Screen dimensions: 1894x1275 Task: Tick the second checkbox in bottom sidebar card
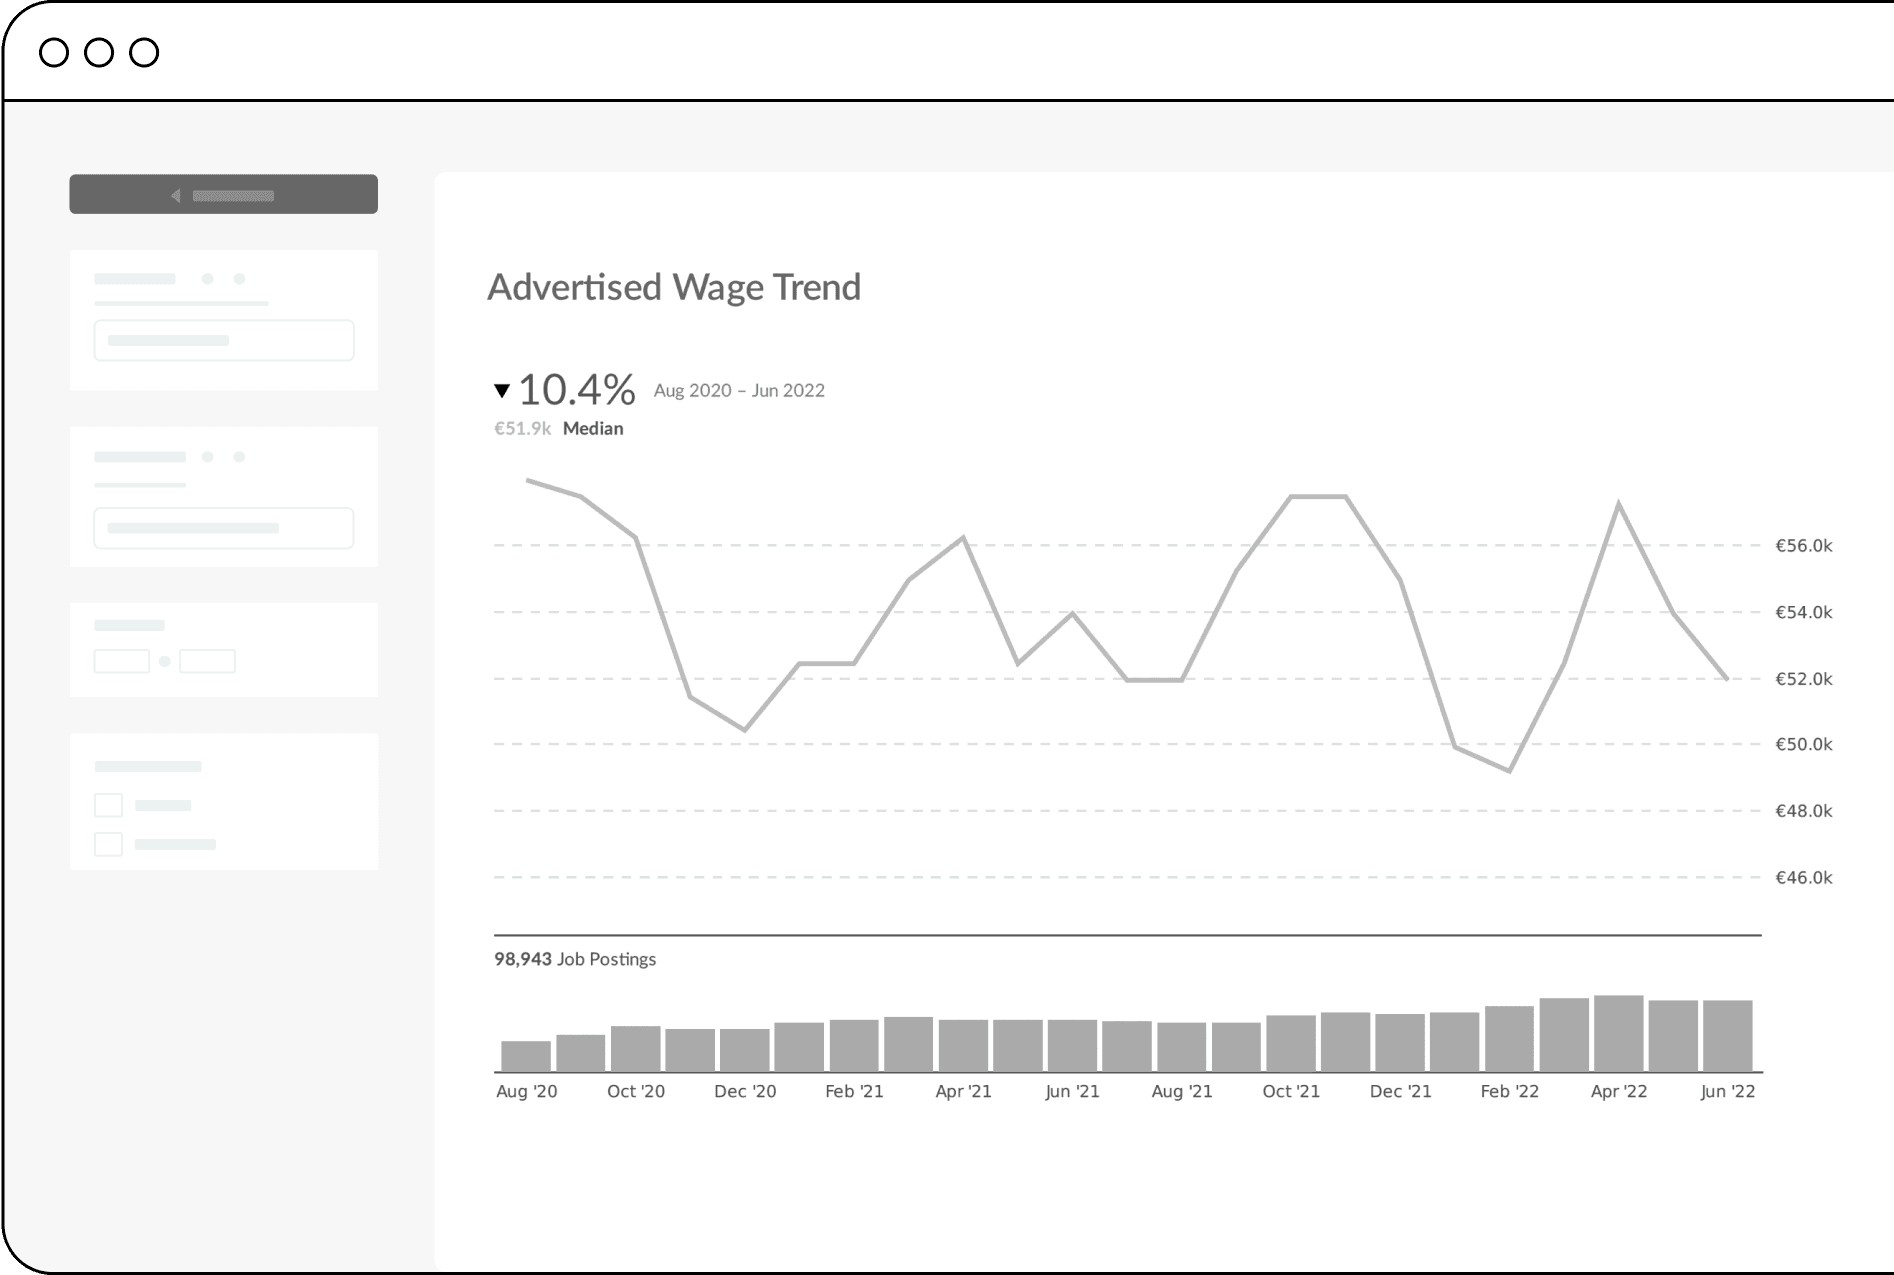(108, 844)
